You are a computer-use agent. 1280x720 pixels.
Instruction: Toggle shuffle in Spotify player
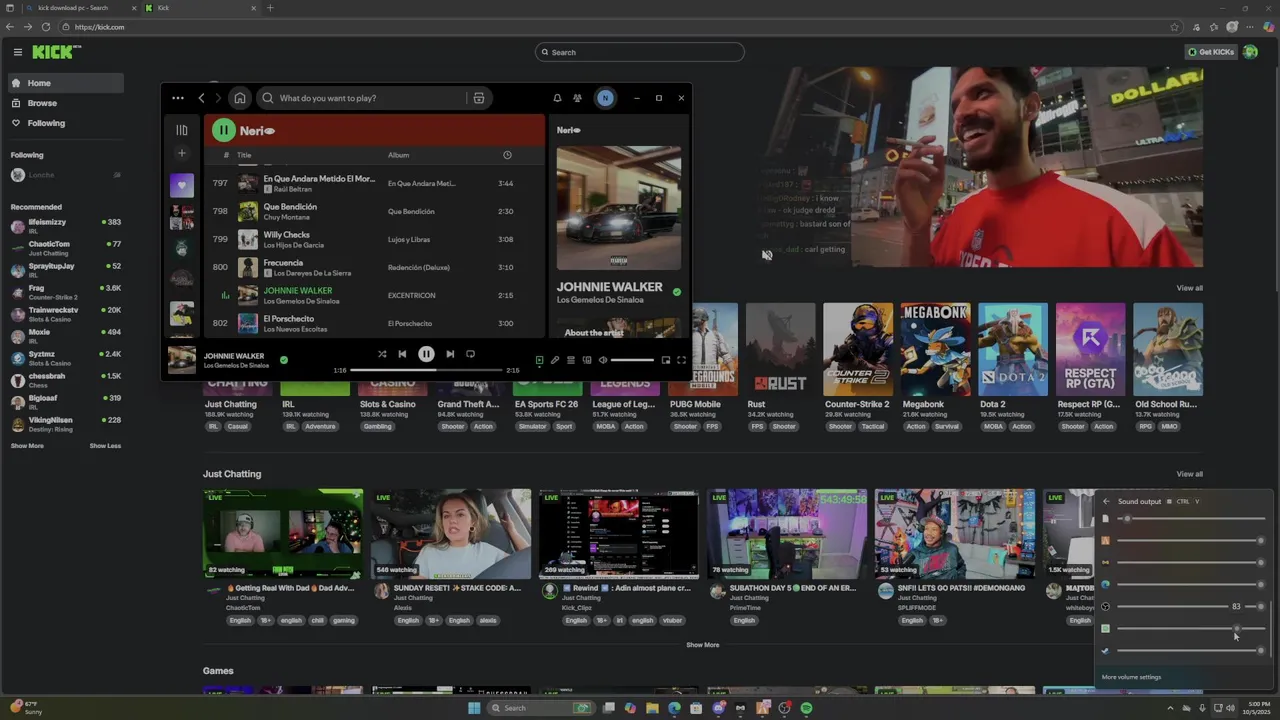[381, 354]
